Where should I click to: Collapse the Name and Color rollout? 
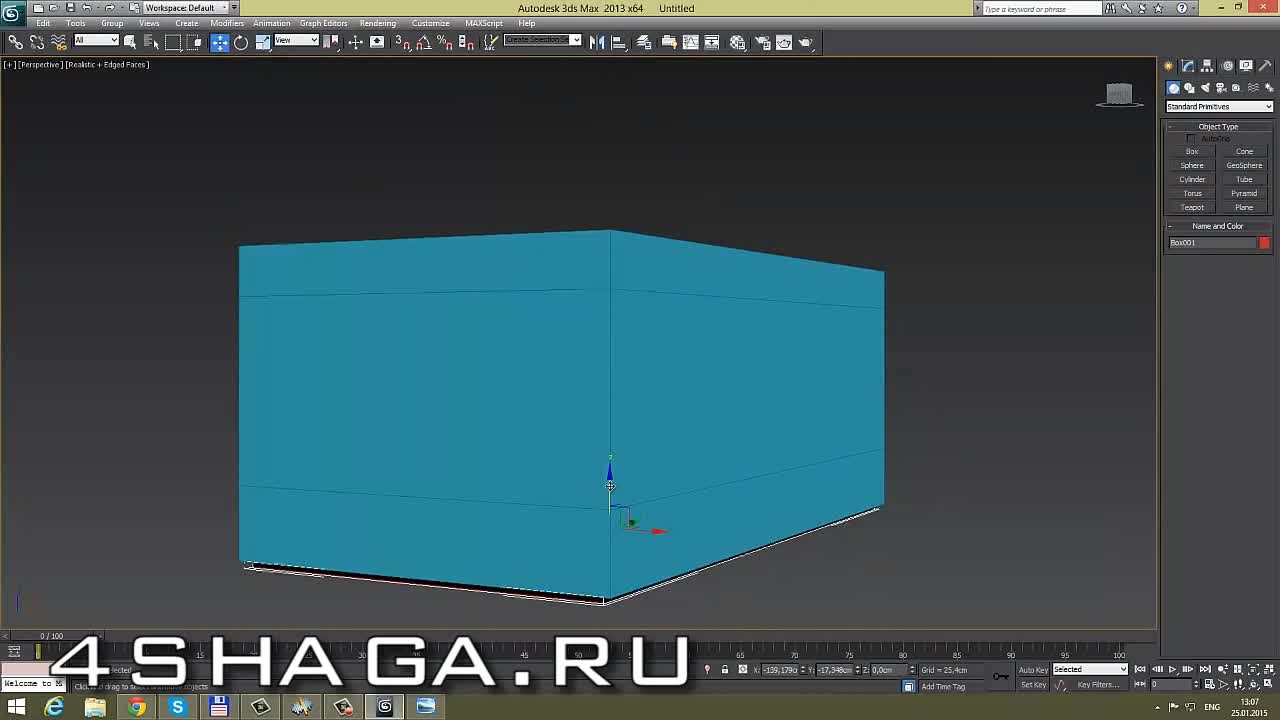[x=1217, y=226]
